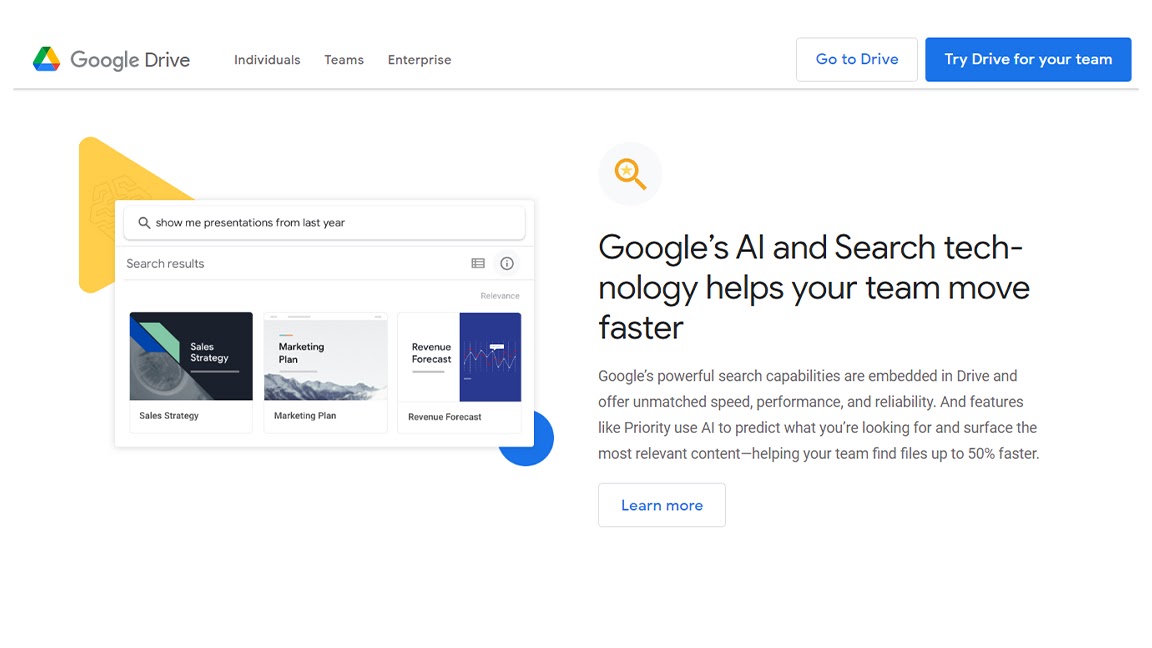Click the Go to Drive button

(x=856, y=59)
